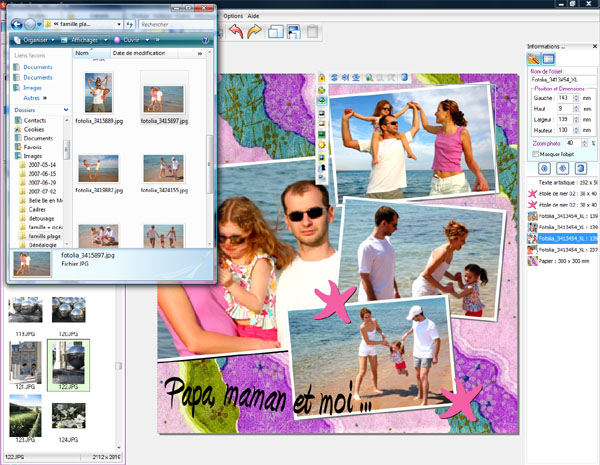The width and height of the screenshot is (600, 465).
Task: Select the fotolia_3424155.jpg thumbnail
Action: [x=164, y=168]
